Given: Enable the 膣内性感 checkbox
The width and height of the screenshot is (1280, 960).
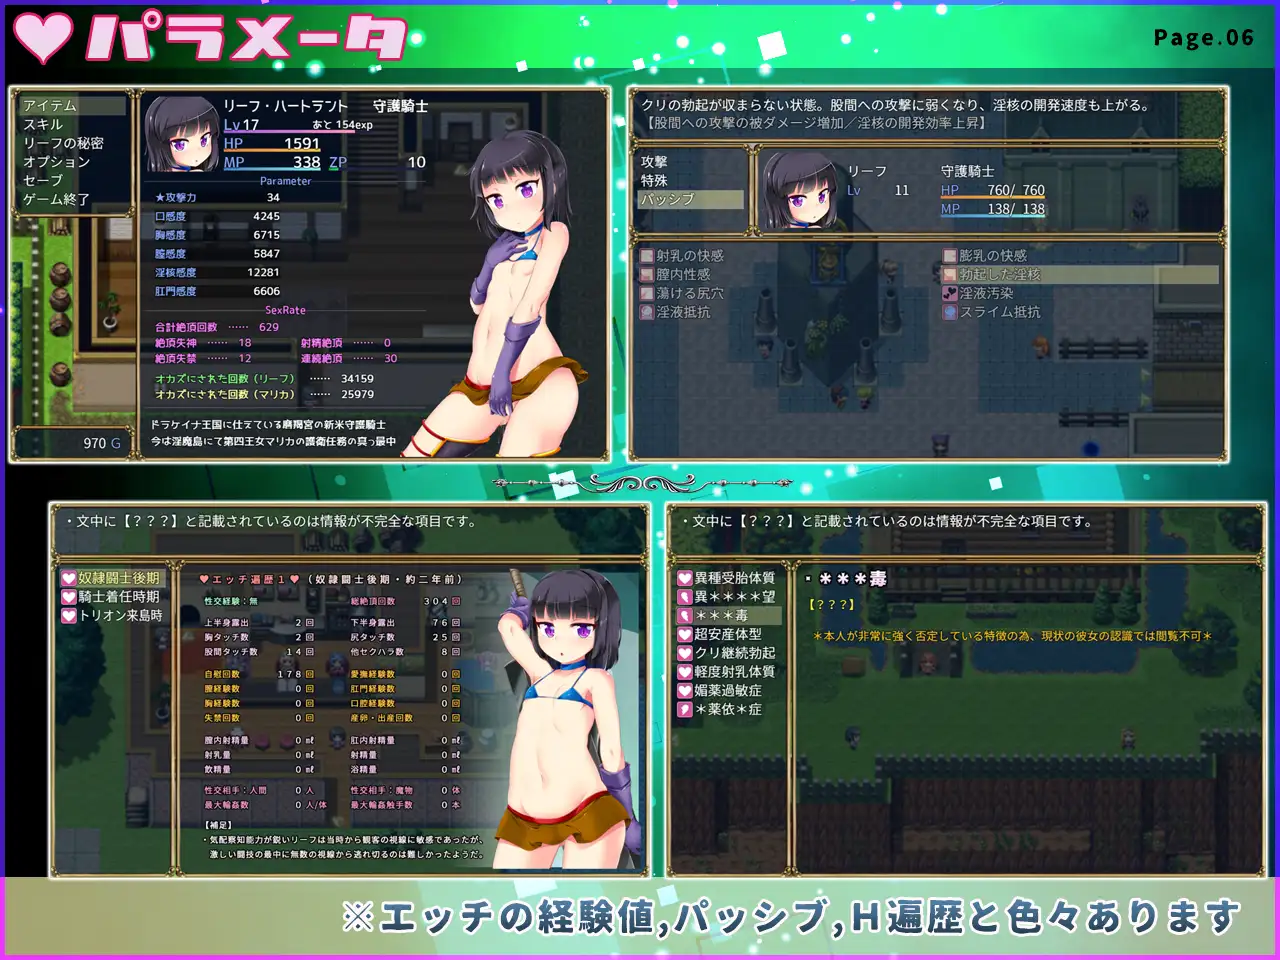Looking at the screenshot, I should point(645,273).
